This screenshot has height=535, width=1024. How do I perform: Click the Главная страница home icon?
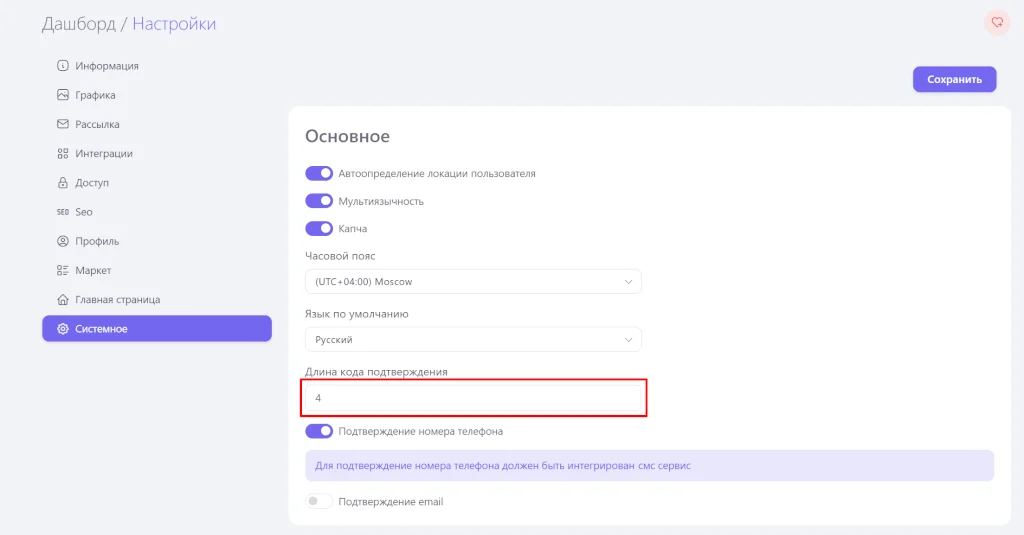coord(63,299)
